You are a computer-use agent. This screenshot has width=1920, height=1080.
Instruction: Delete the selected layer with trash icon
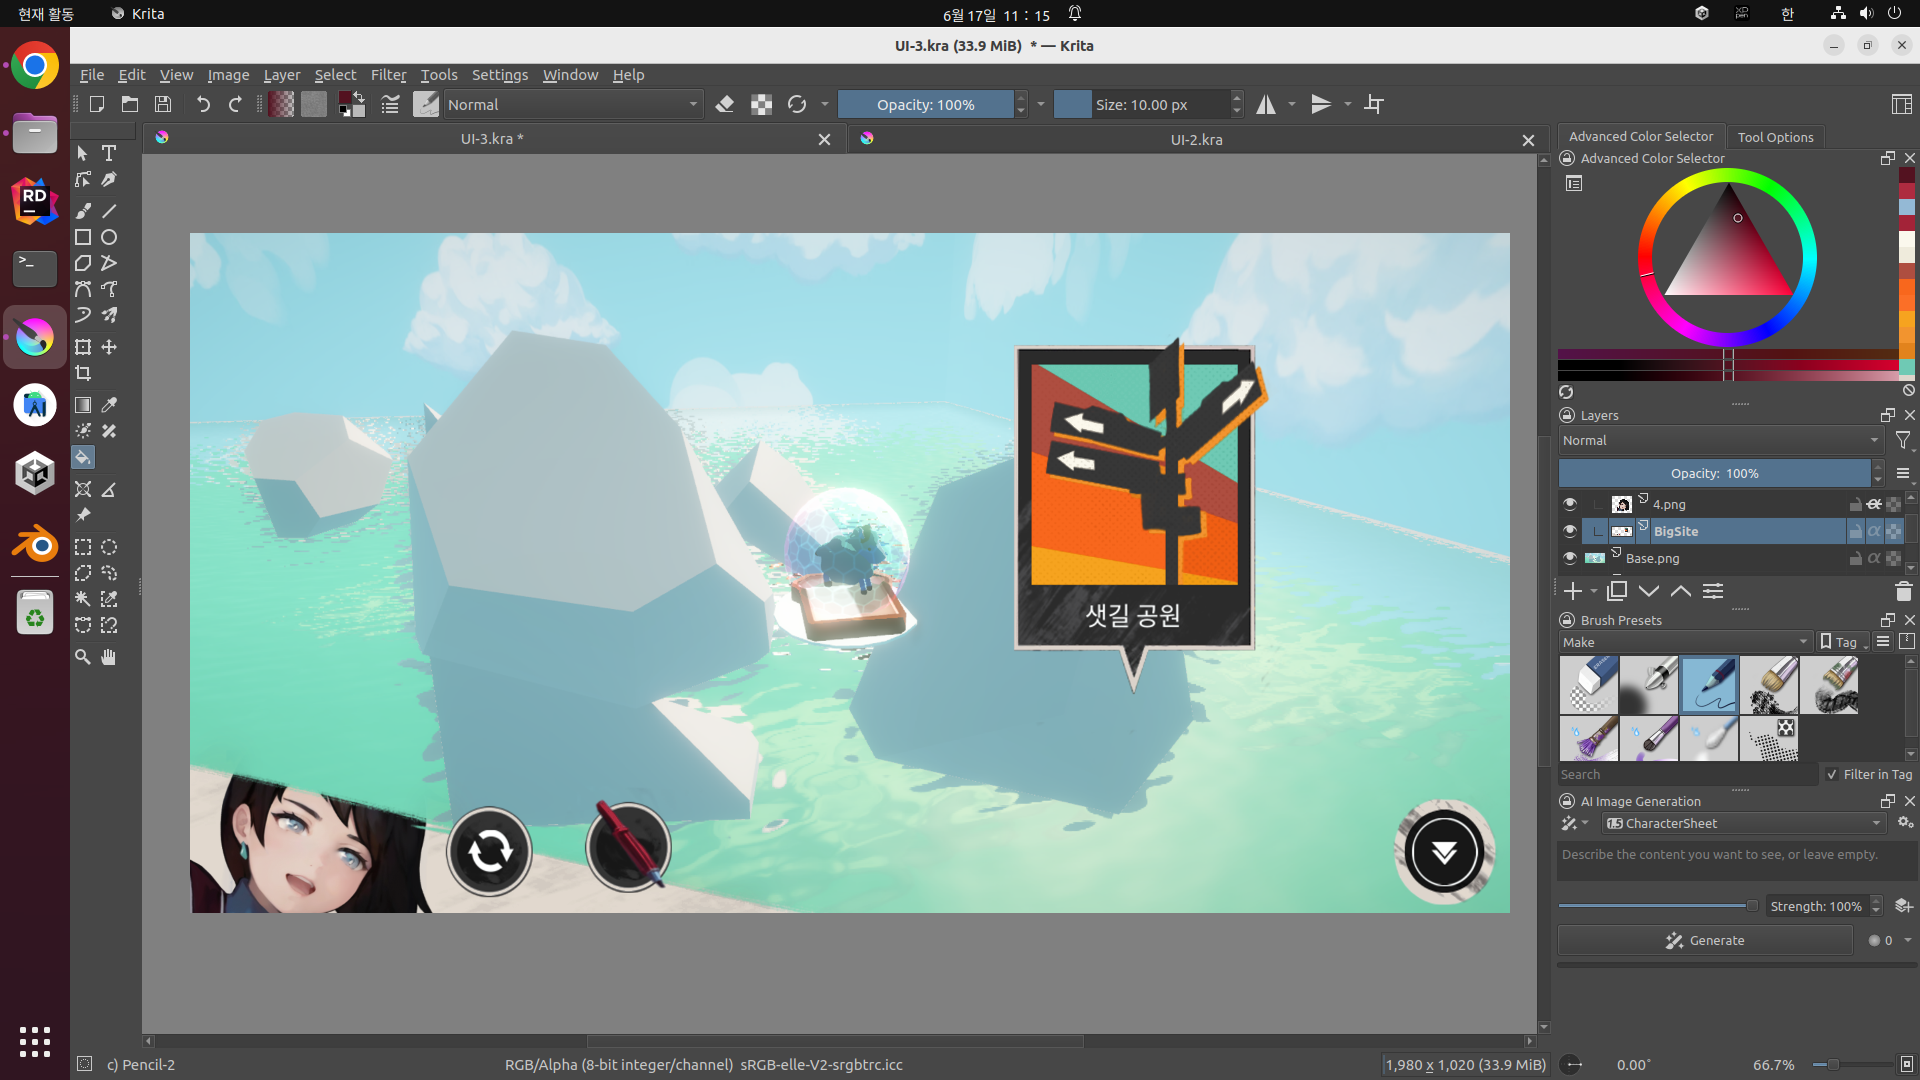pos(1903,591)
